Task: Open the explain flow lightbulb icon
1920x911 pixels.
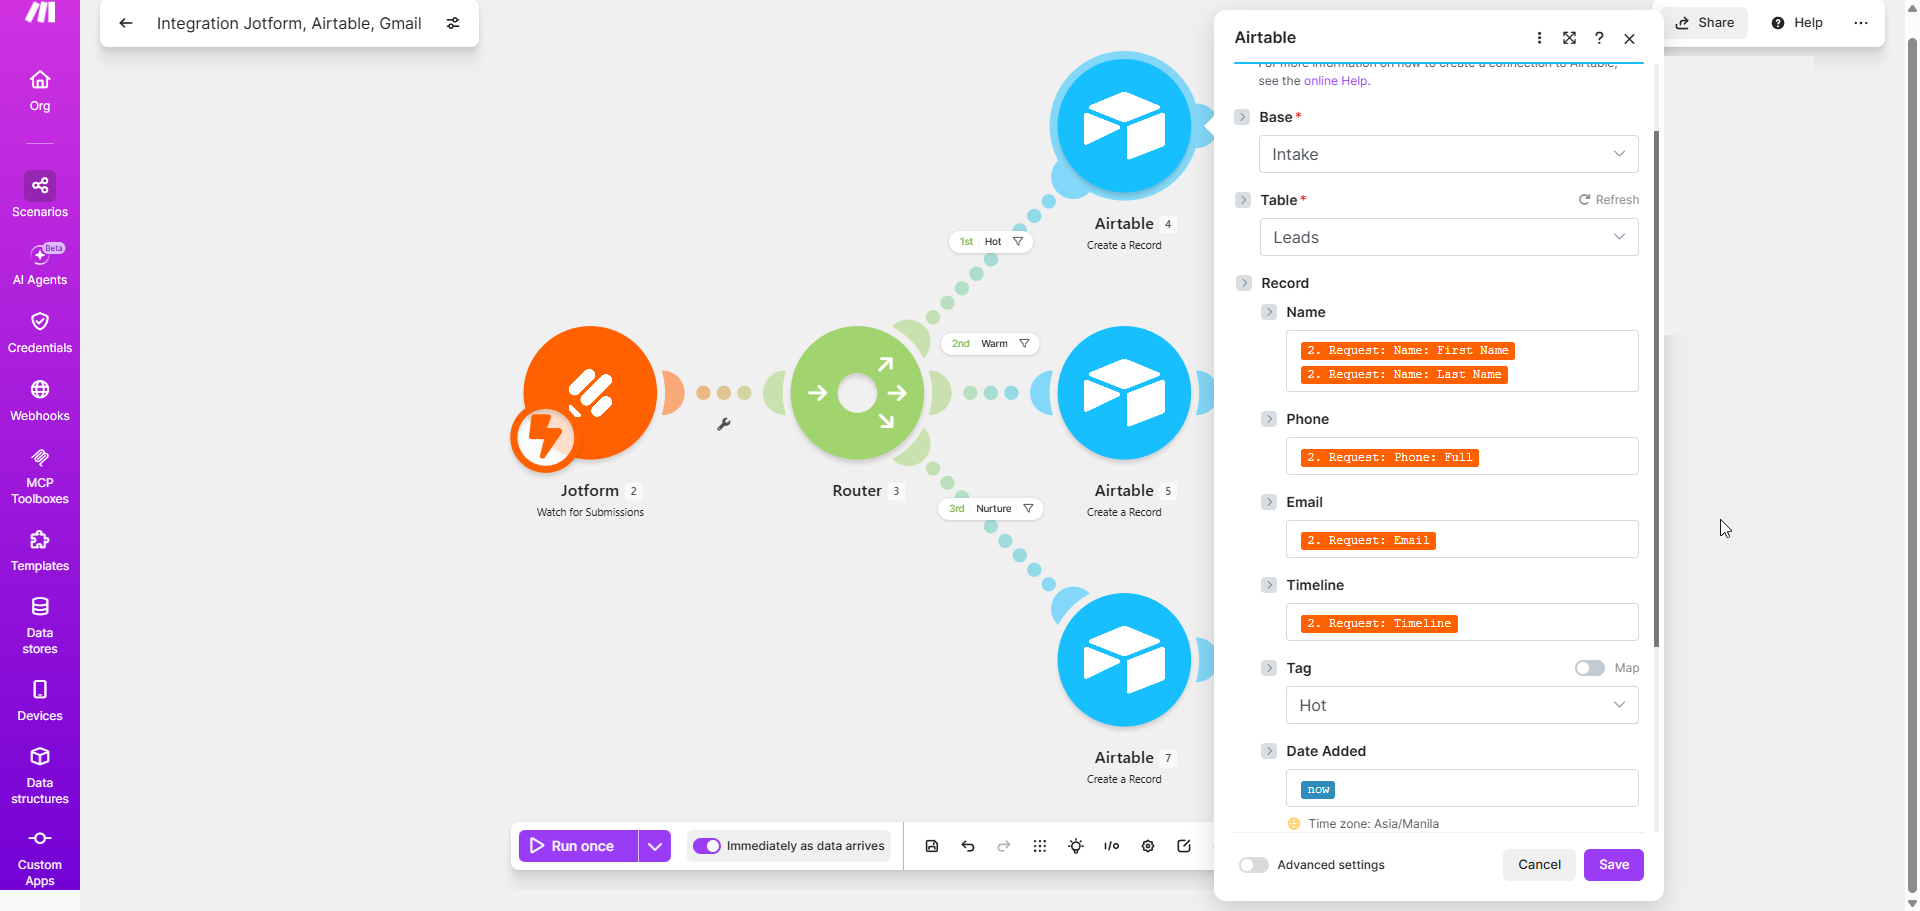Action: tap(1076, 846)
